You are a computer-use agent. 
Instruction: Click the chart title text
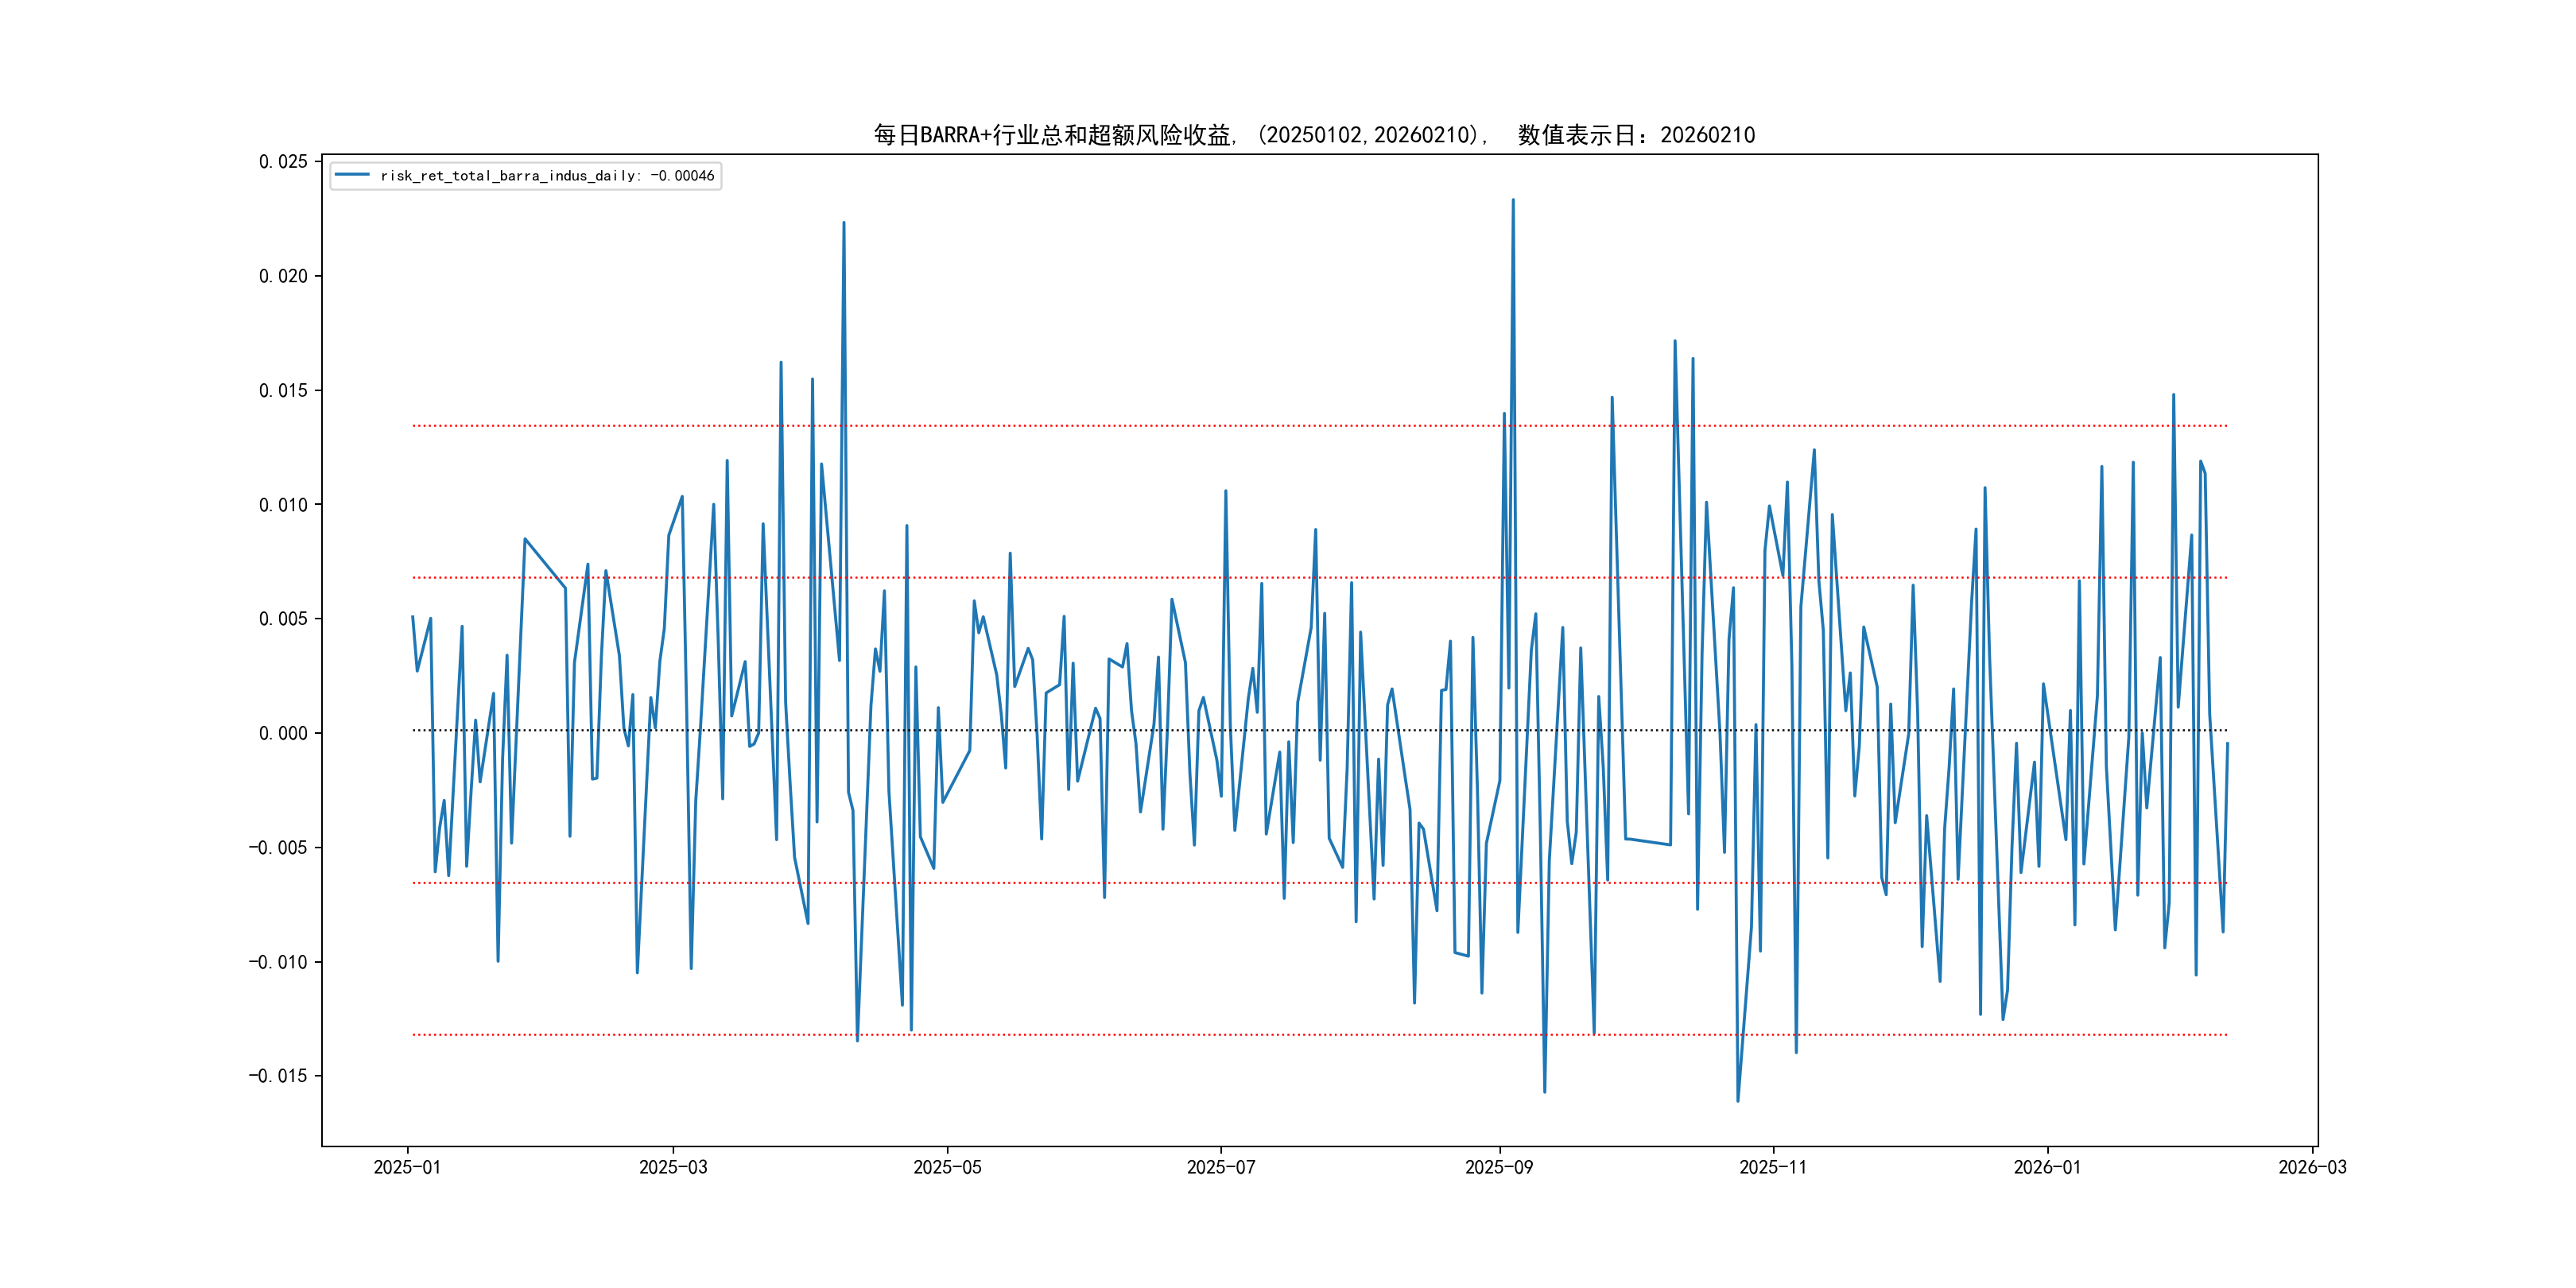click(1314, 135)
